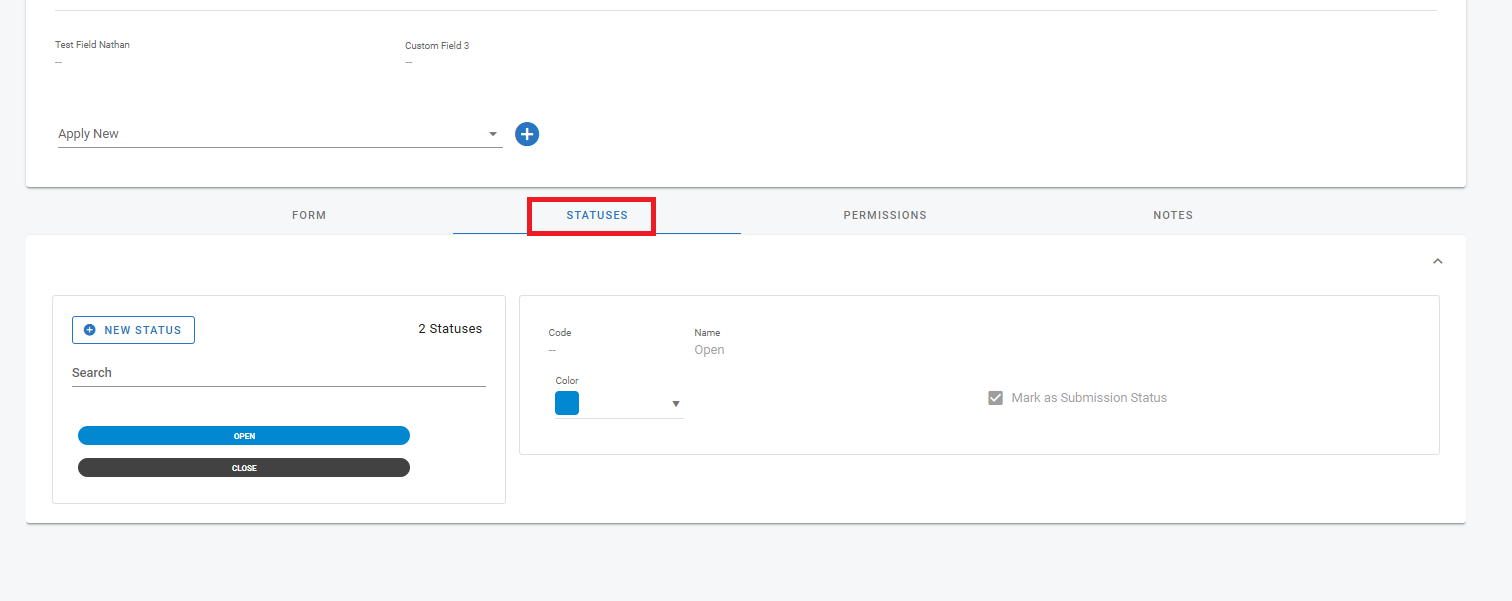Select the Statuses tab
The image size is (1512, 601).
point(597,215)
